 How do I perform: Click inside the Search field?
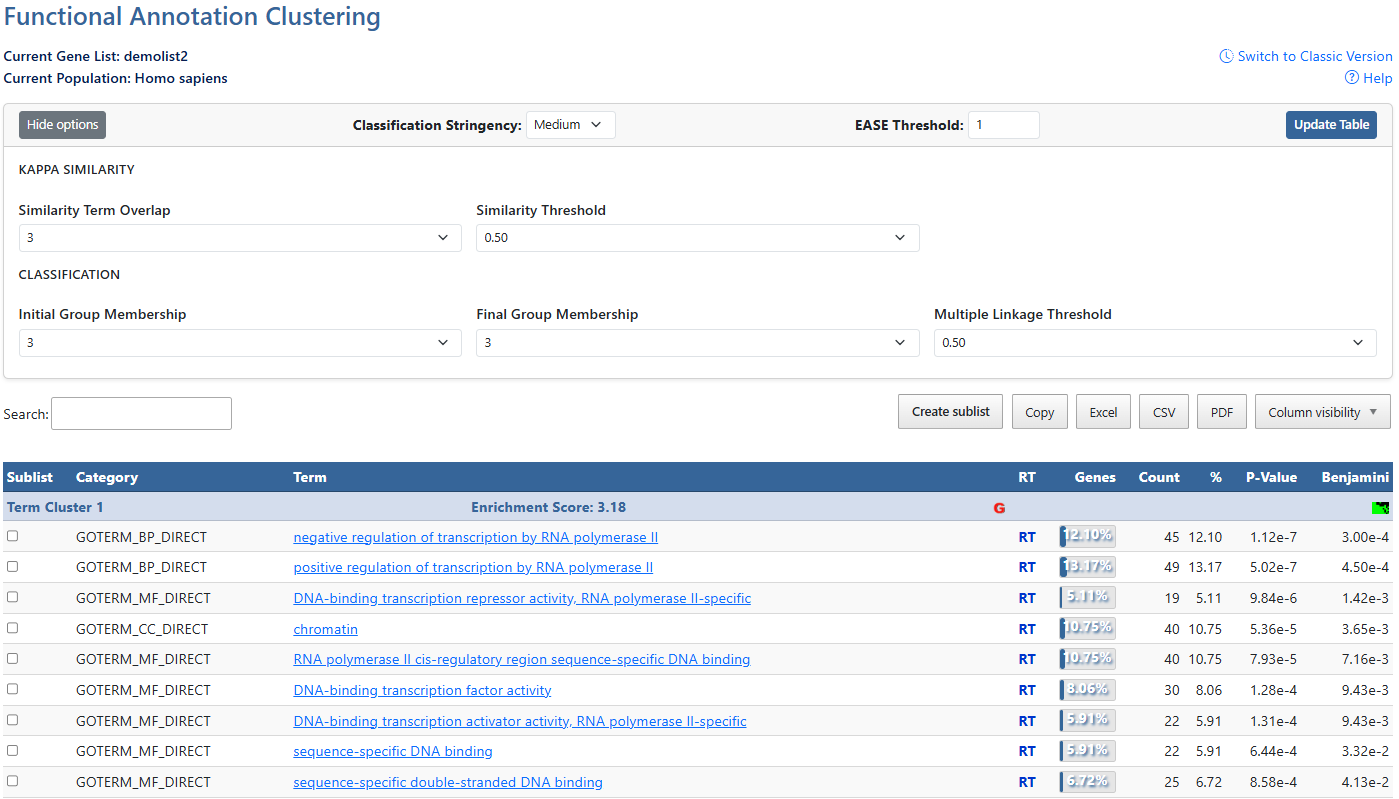tap(140, 413)
